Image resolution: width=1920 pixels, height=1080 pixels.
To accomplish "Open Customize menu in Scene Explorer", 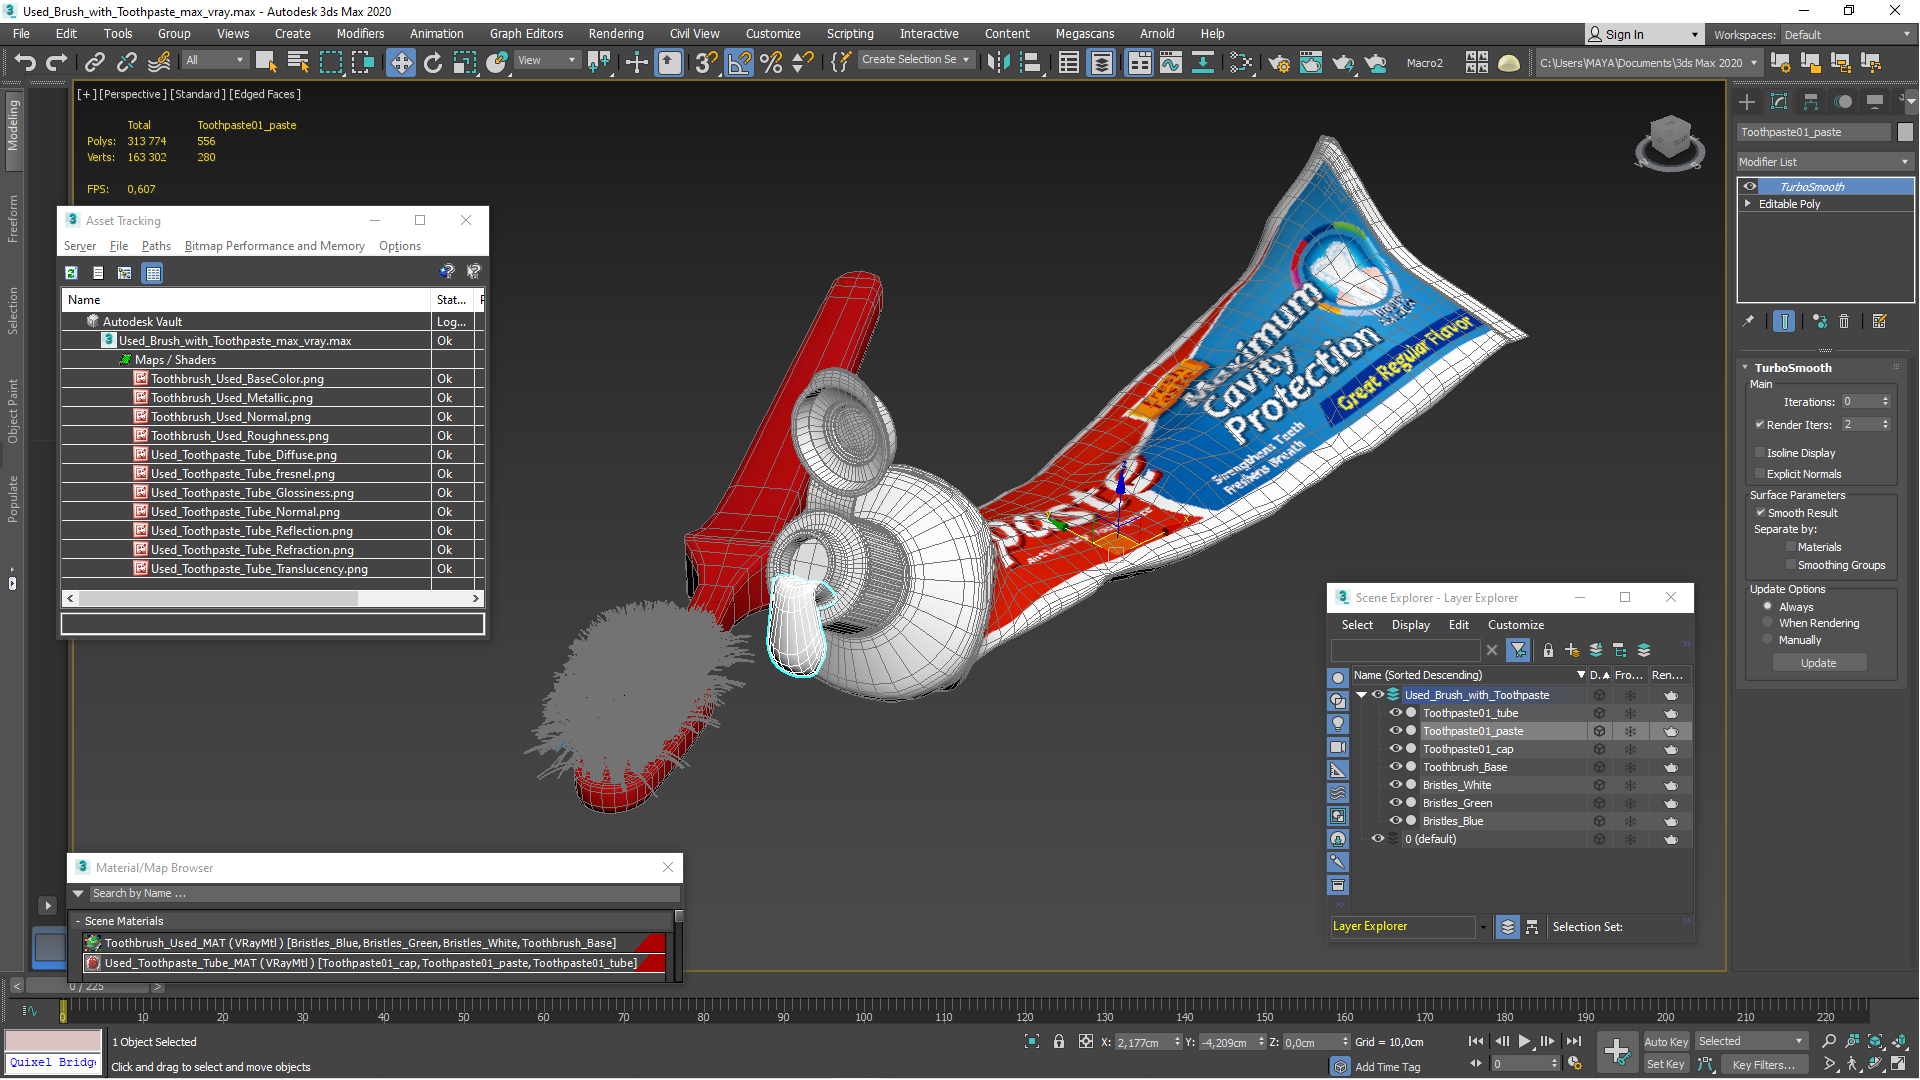I will coord(1515,624).
